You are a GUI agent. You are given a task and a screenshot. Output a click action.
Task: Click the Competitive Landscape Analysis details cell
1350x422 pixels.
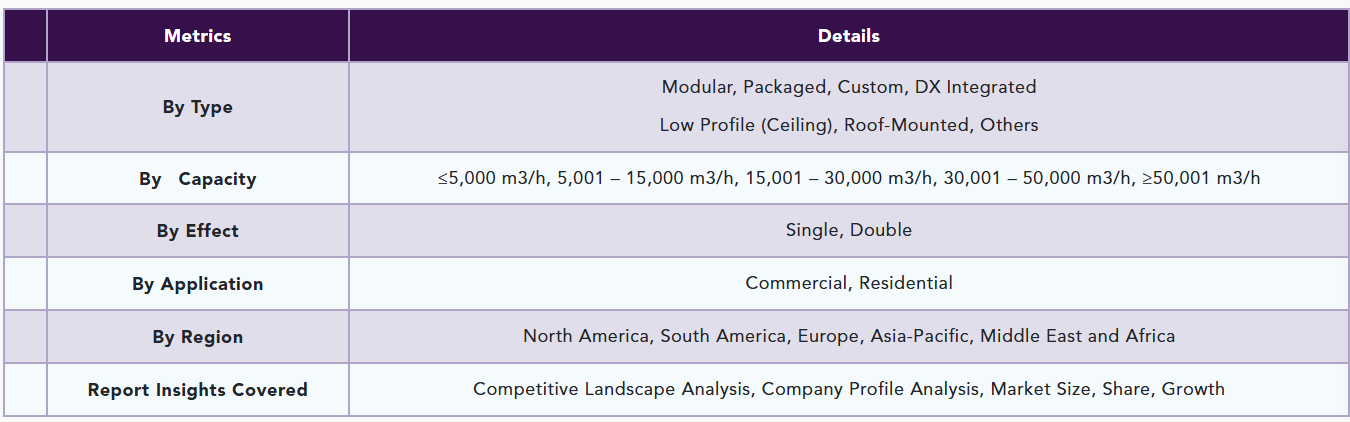pos(849,390)
